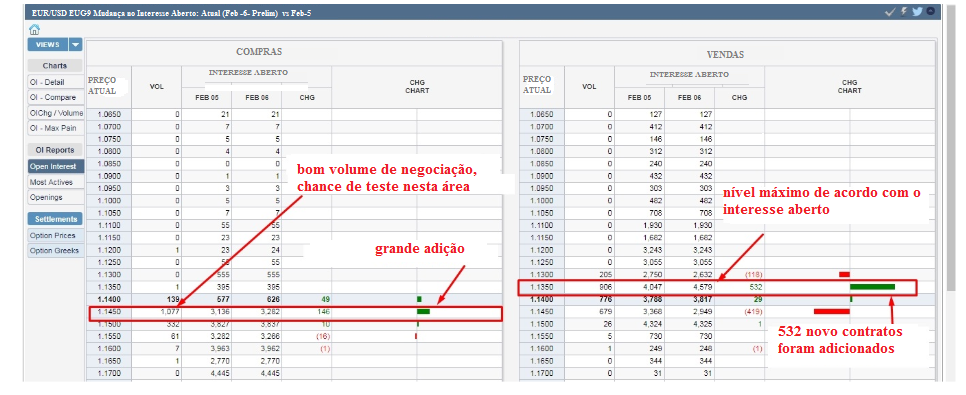Screen dimensions: 966x395
Task: Select the 1.1450 strike row in COMPRAS
Action: (x=295, y=312)
